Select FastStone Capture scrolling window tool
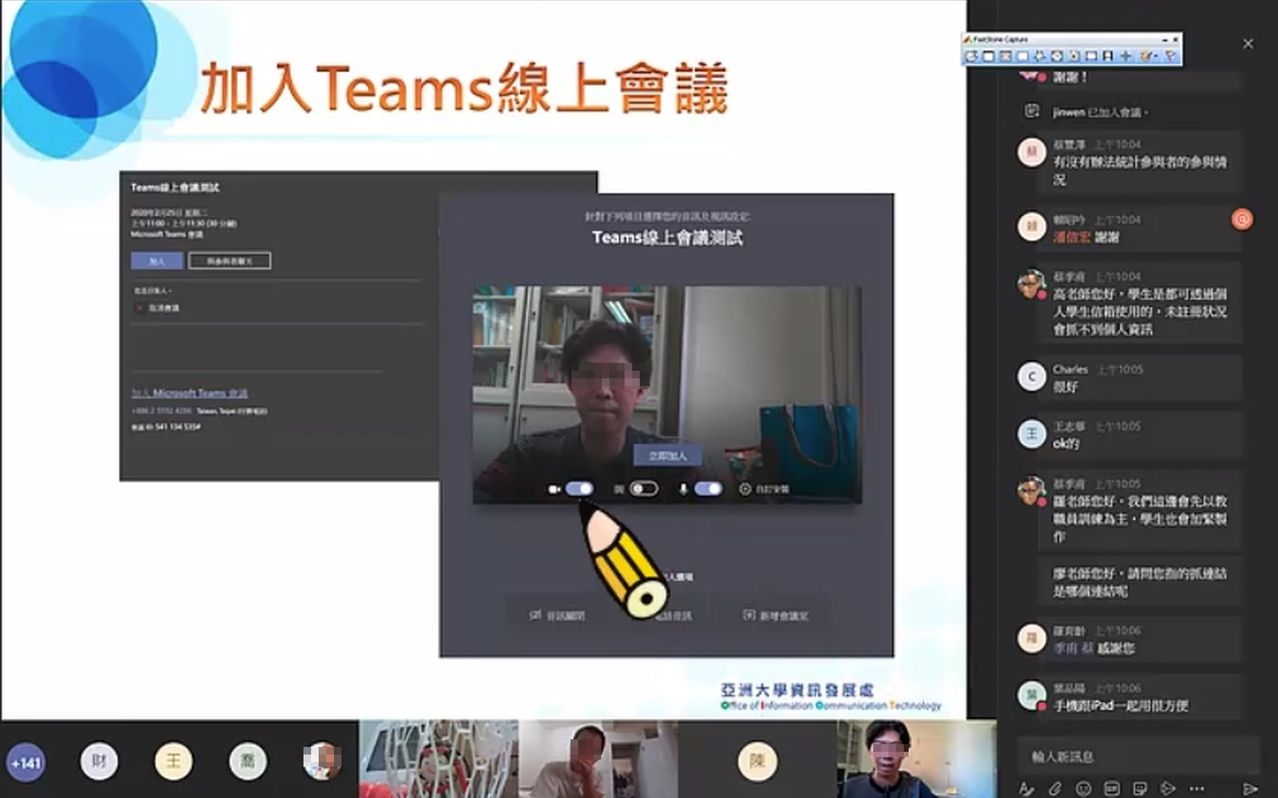The height and width of the screenshot is (798, 1278). click(1073, 56)
